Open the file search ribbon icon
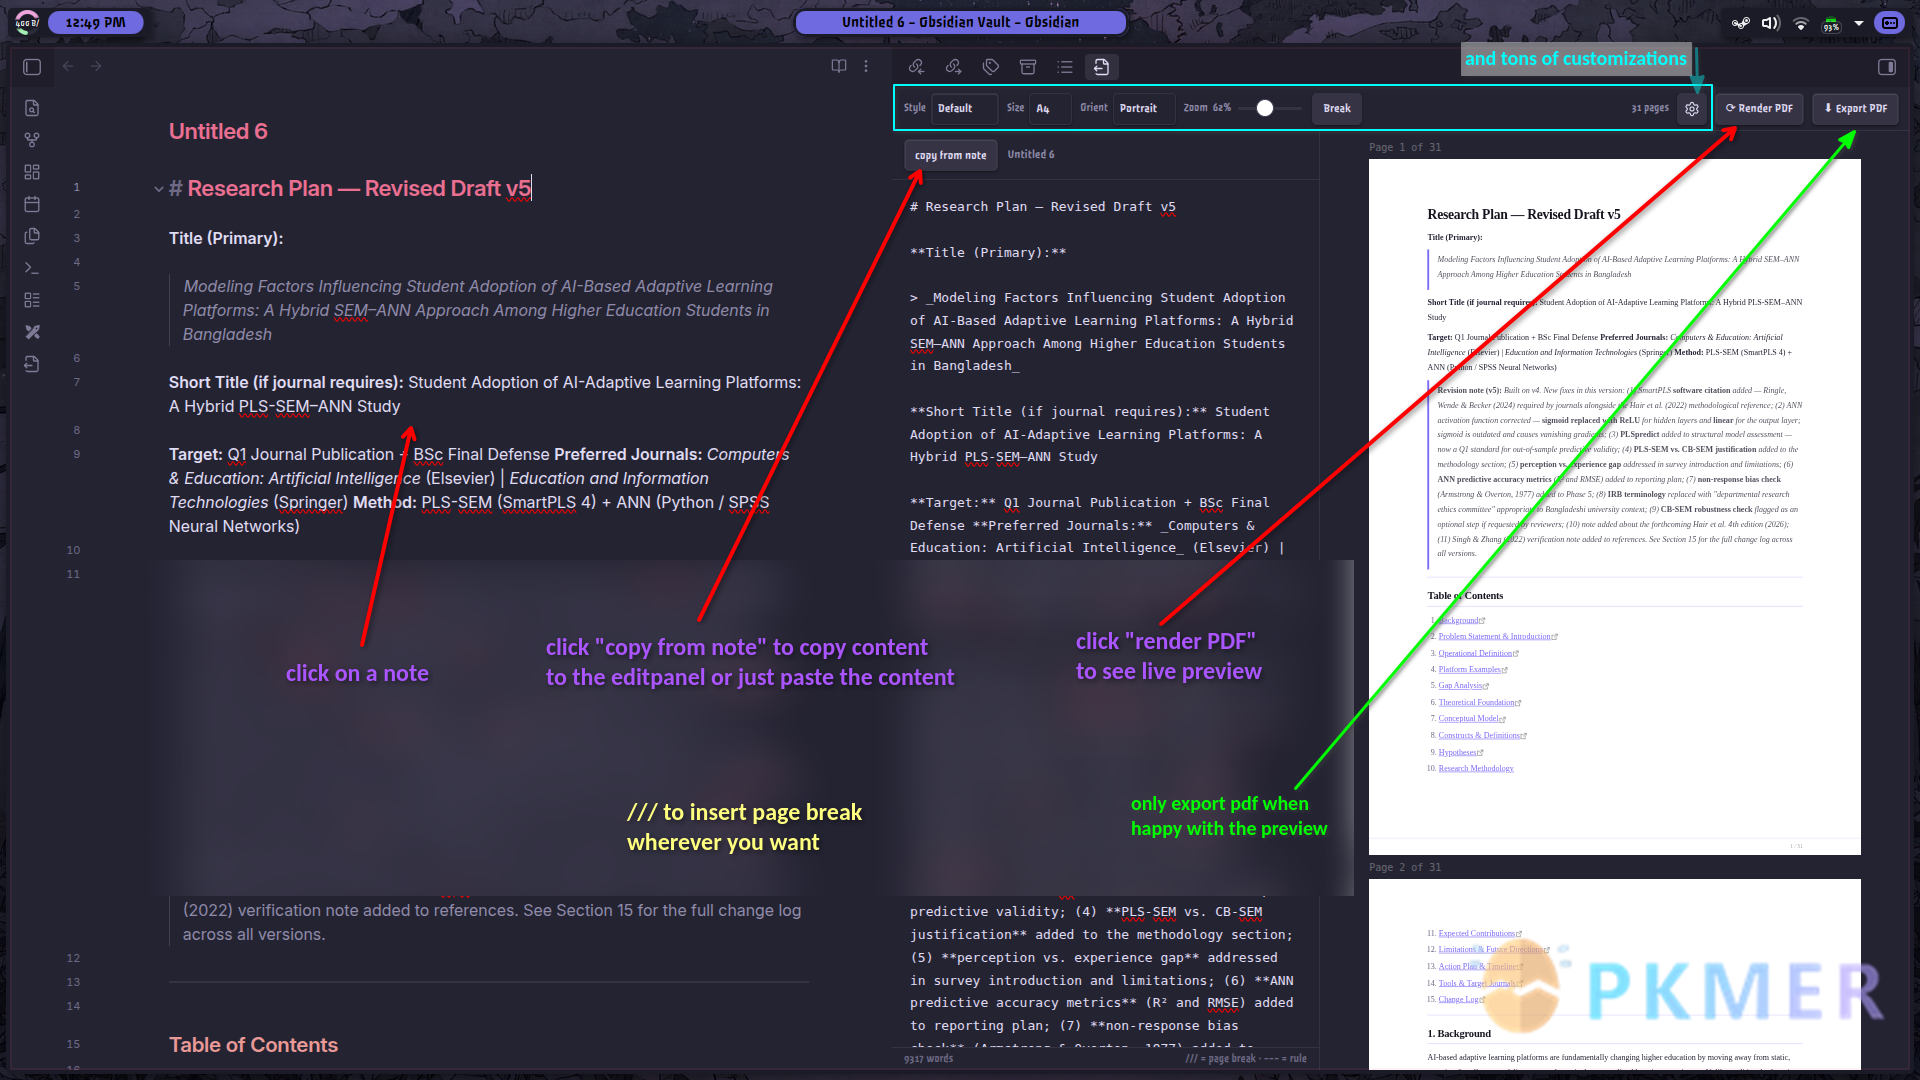 point(32,108)
